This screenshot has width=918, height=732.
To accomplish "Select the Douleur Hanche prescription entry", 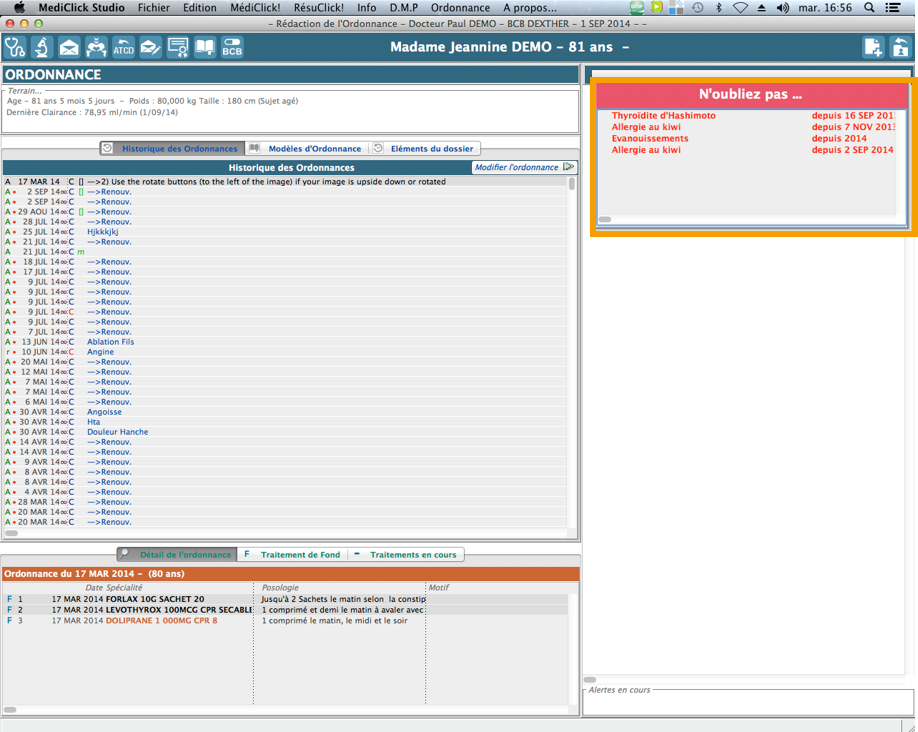I will coord(117,432).
